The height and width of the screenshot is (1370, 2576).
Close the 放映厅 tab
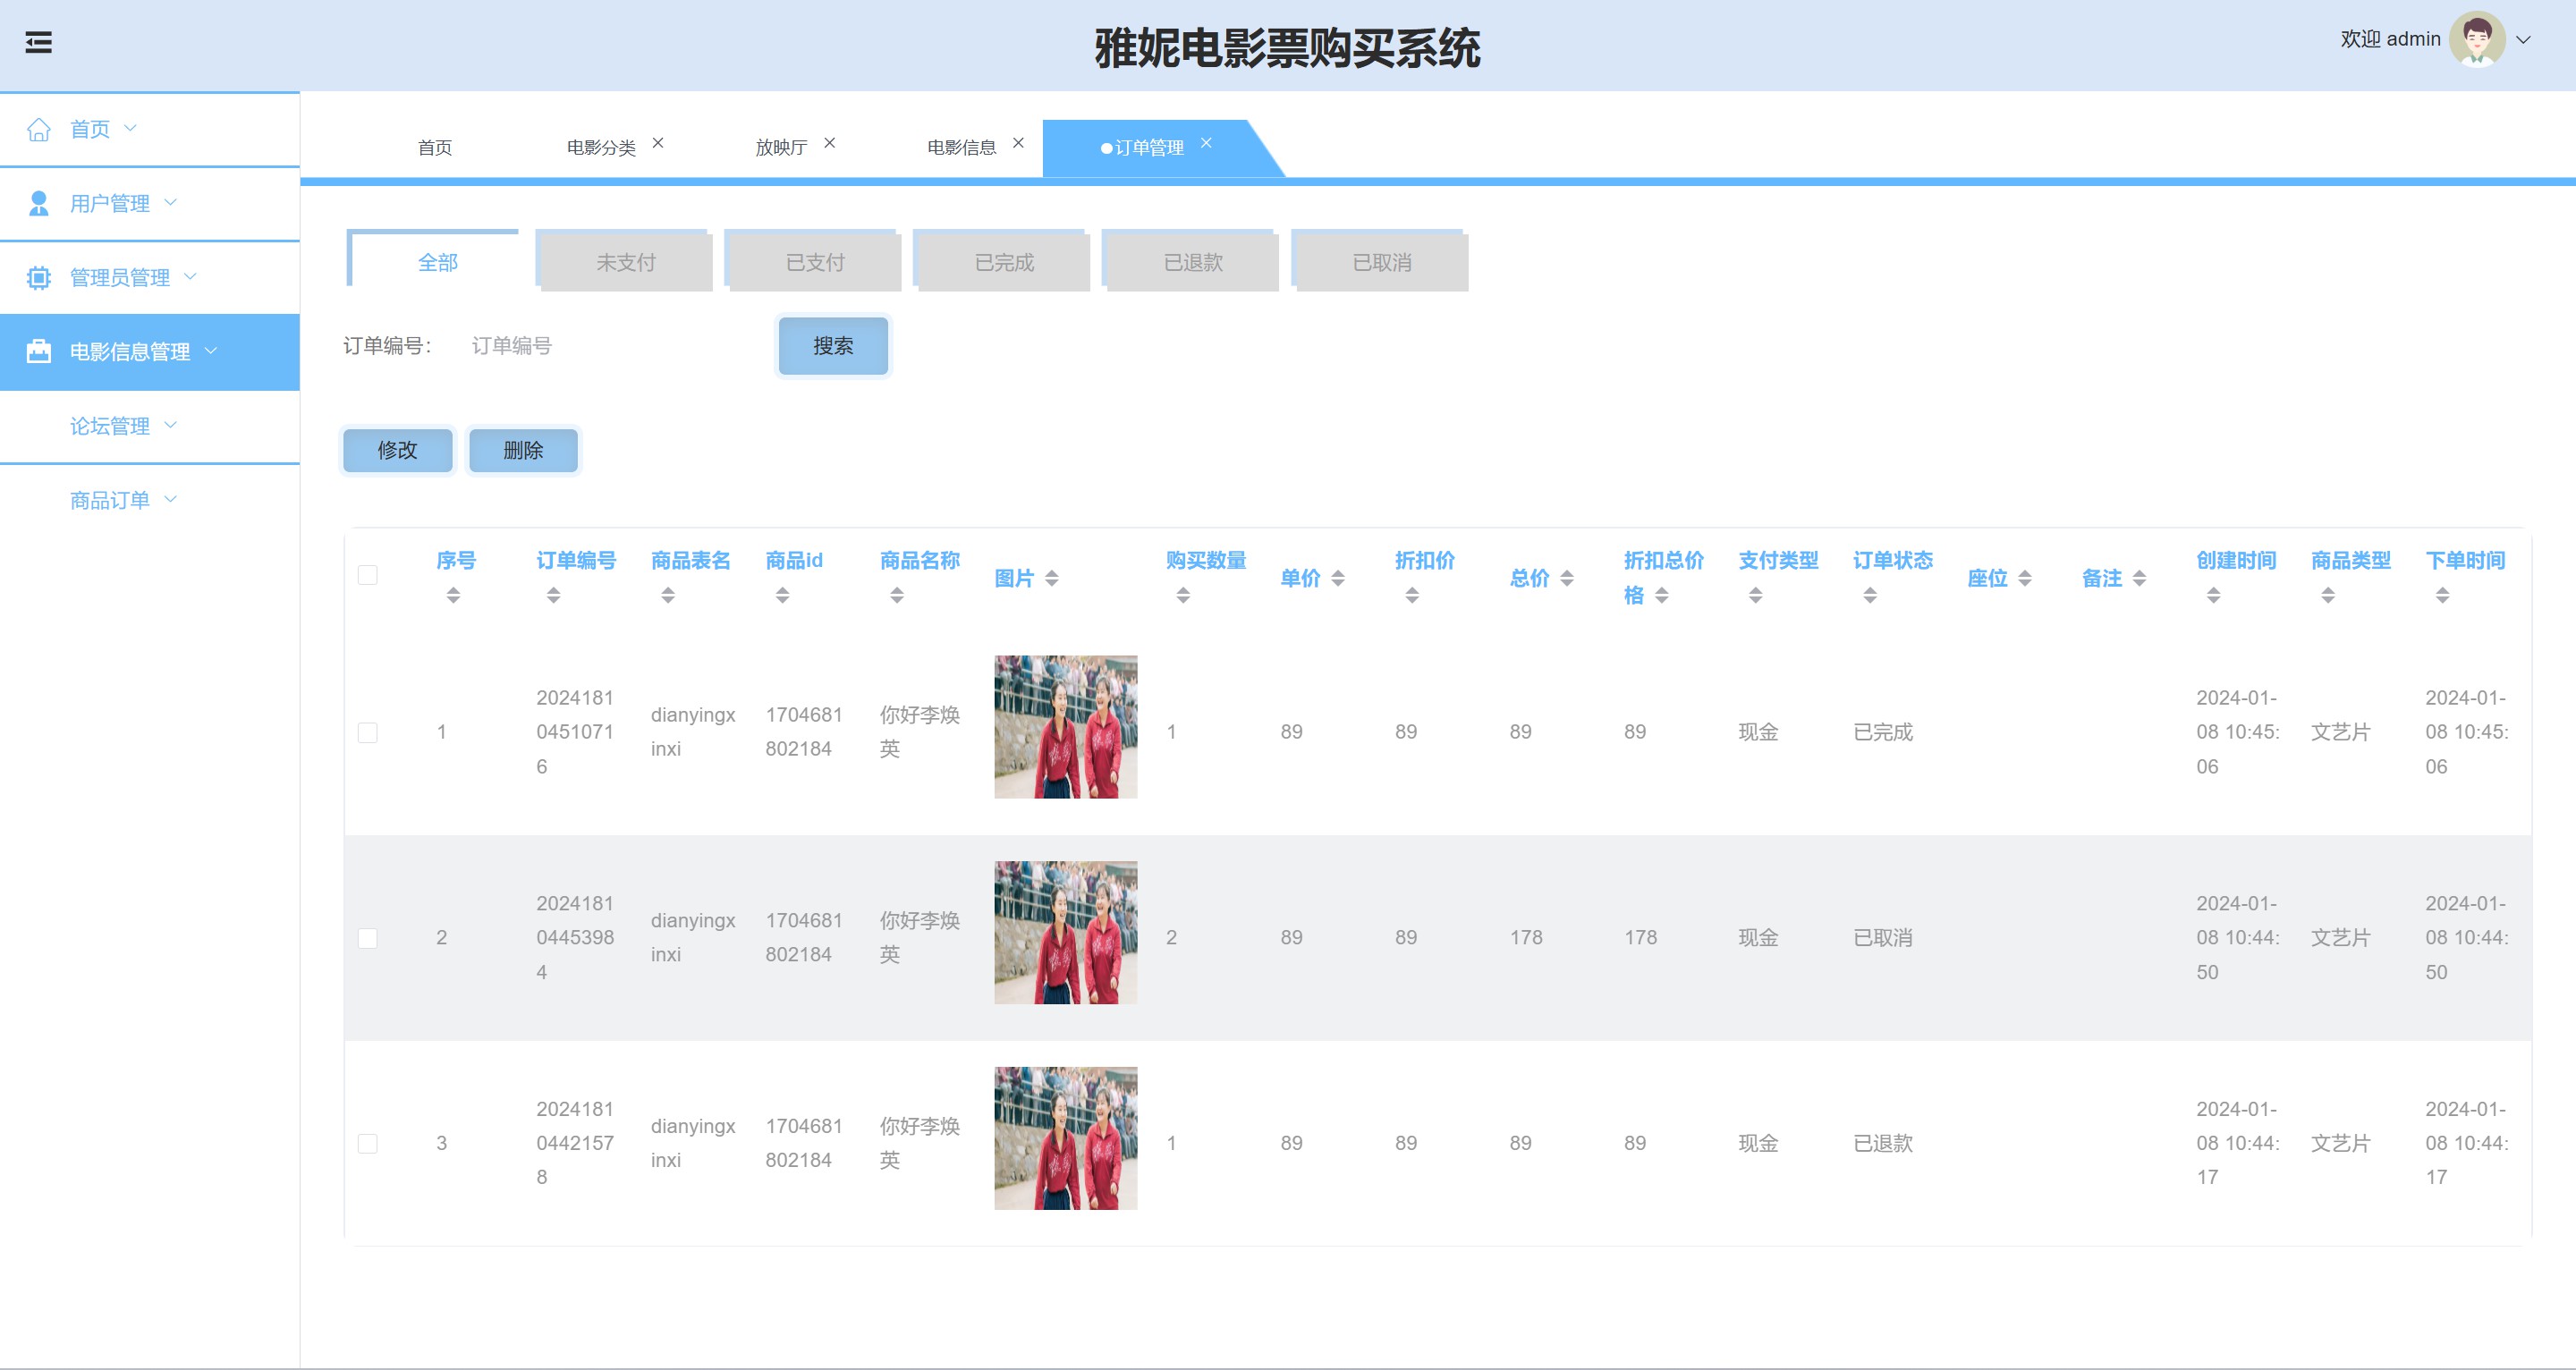(829, 143)
